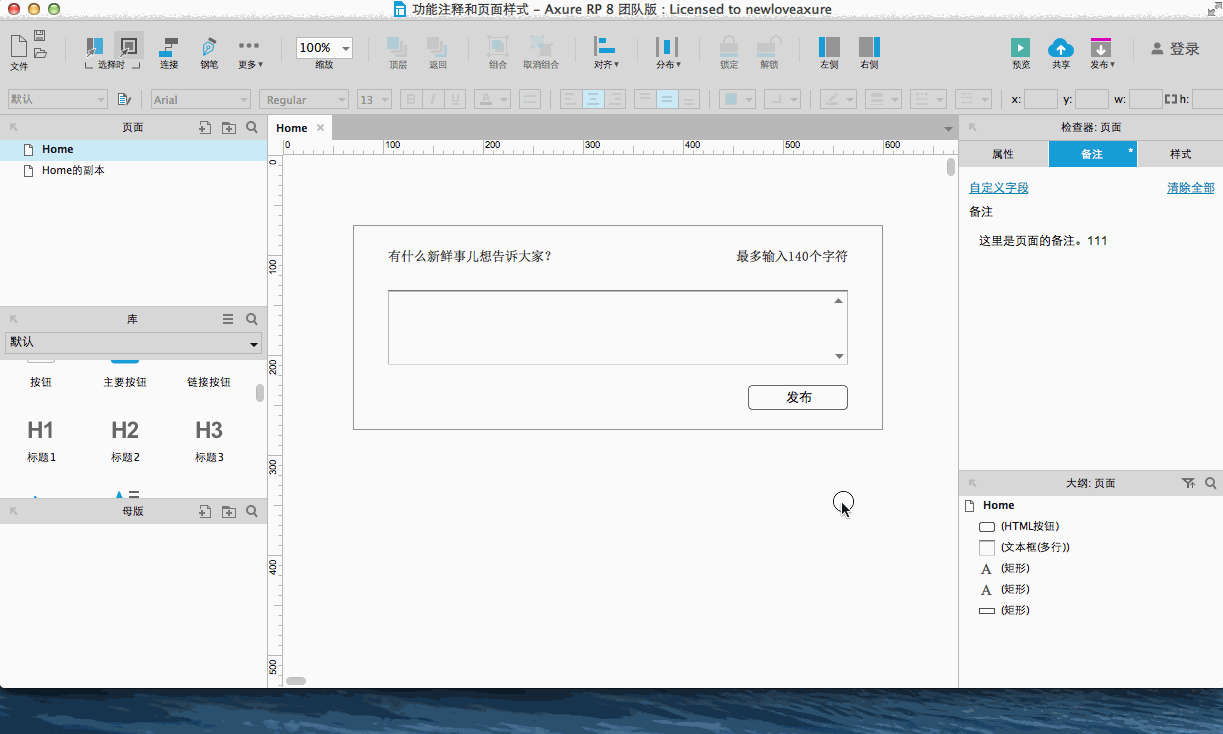Viewport: 1223px width, 734px height.
Task: Open the 100% zoom dropdown
Action: point(324,48)
